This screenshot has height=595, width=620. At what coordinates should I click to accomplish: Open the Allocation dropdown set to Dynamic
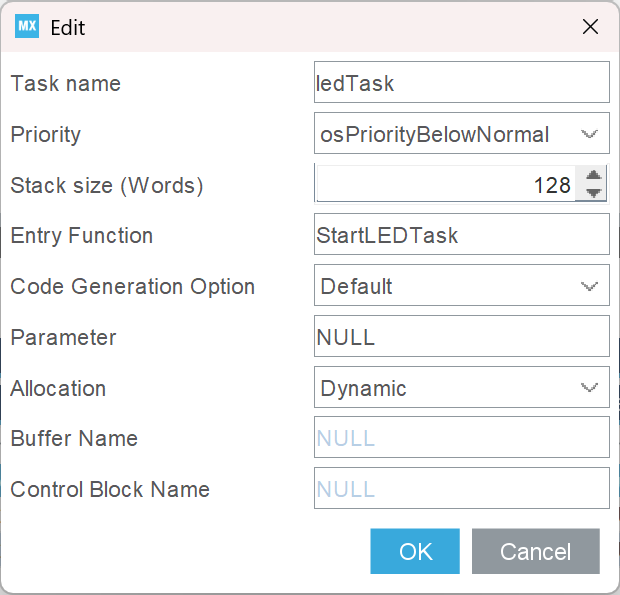pos(461,387)
